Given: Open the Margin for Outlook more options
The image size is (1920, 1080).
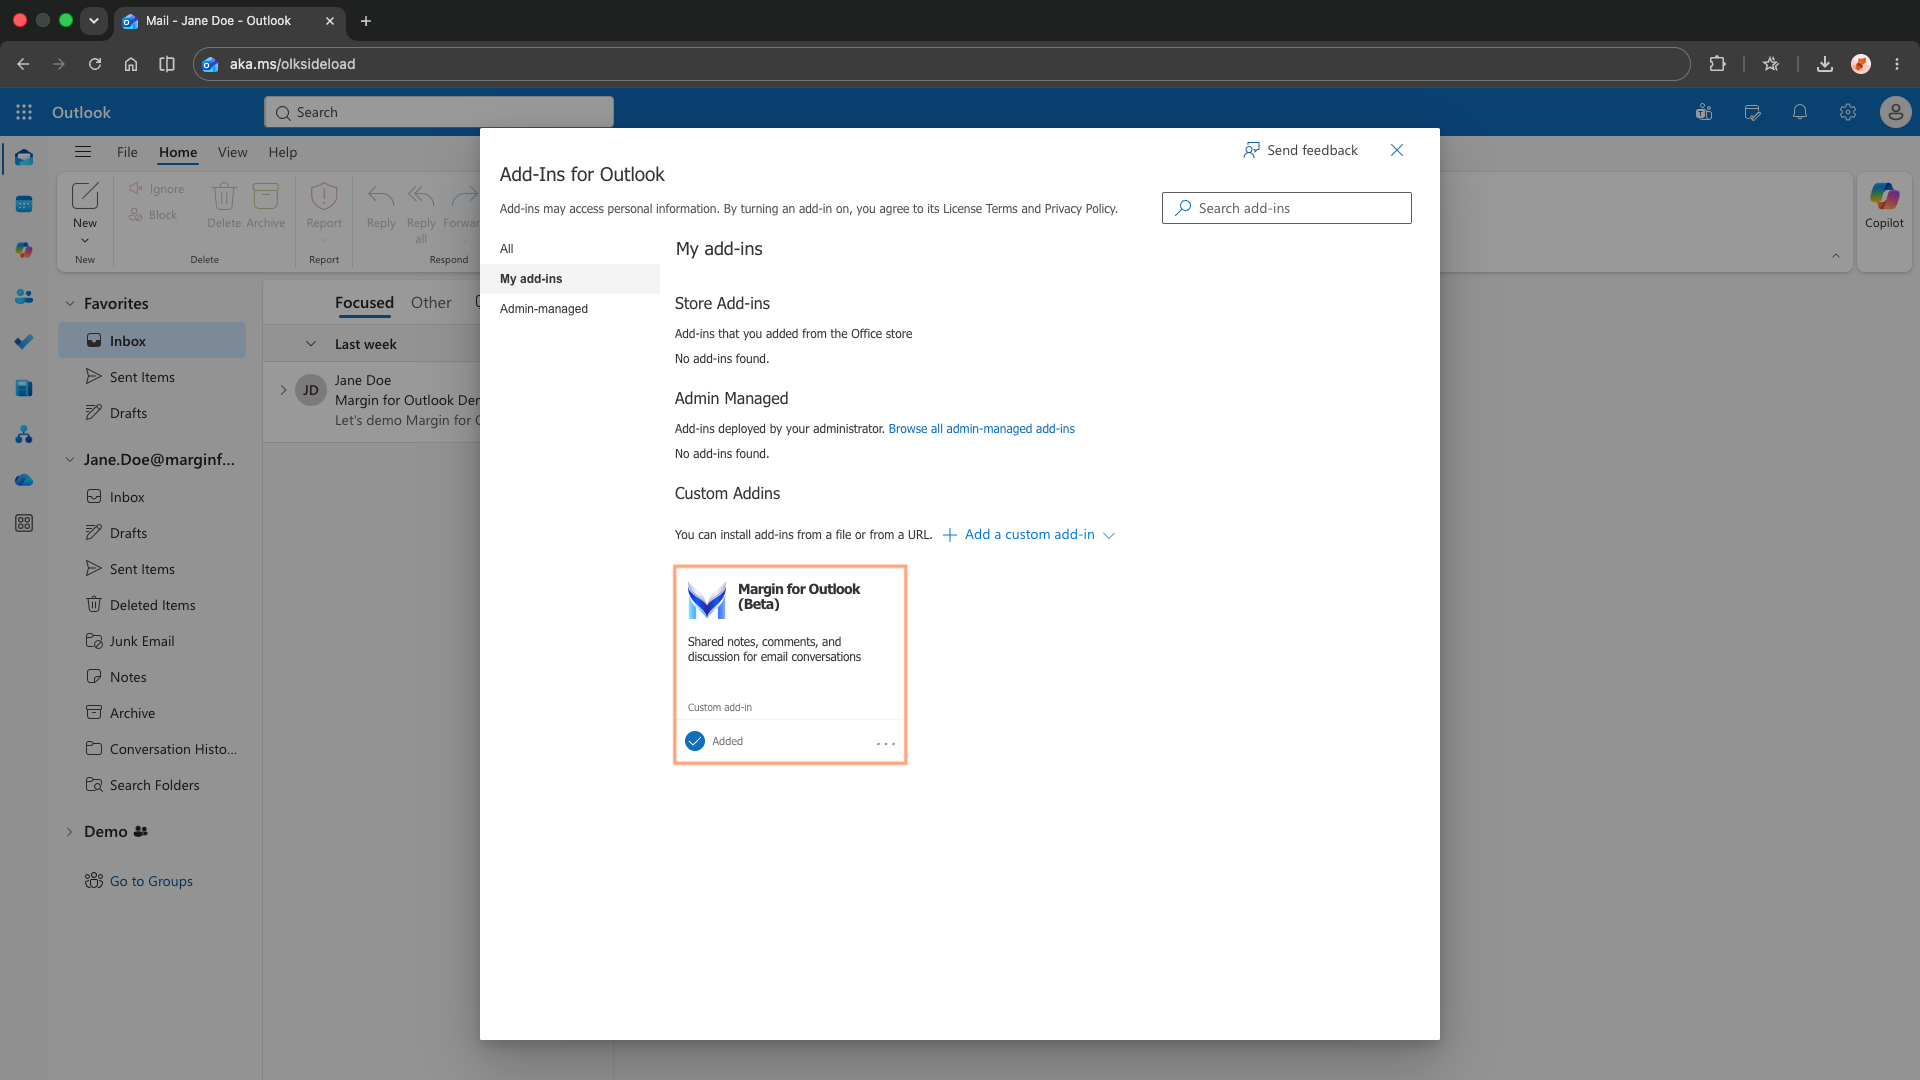Looking at the screenshot, I should pyautogui.click(x=885, y=743).
